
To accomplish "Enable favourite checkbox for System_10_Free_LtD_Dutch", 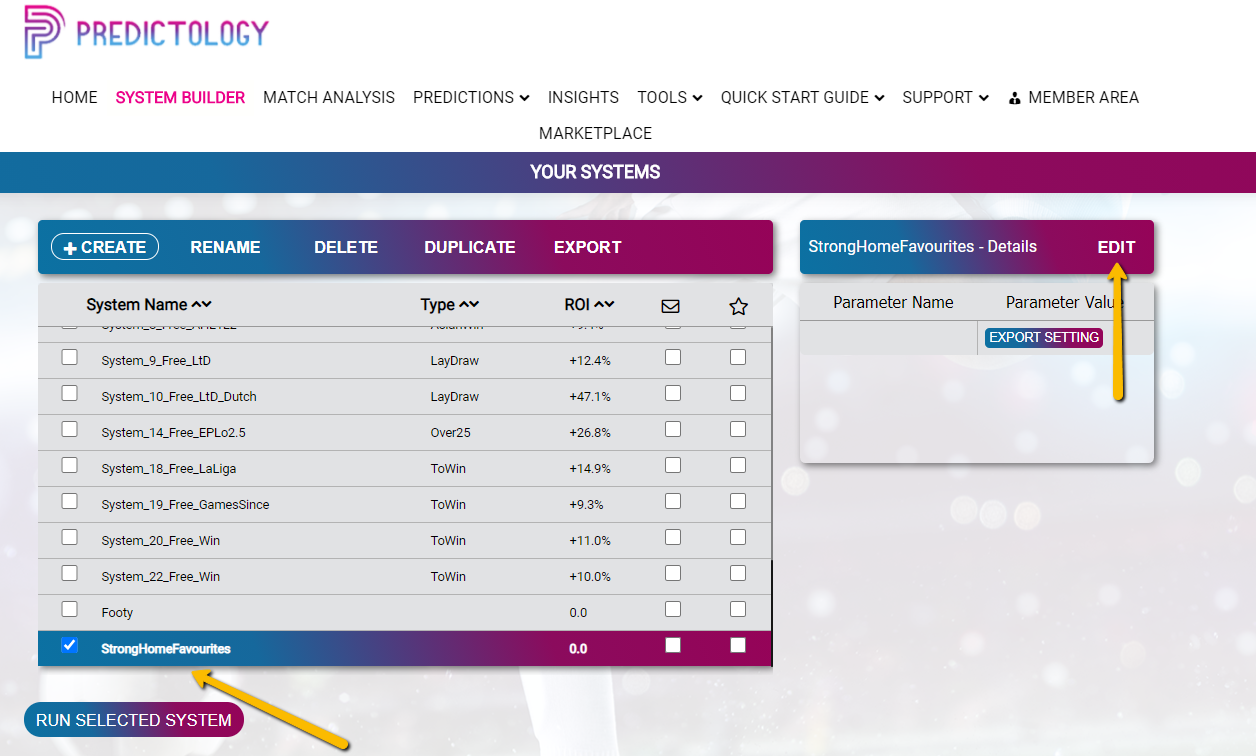I will coord(738,393).
